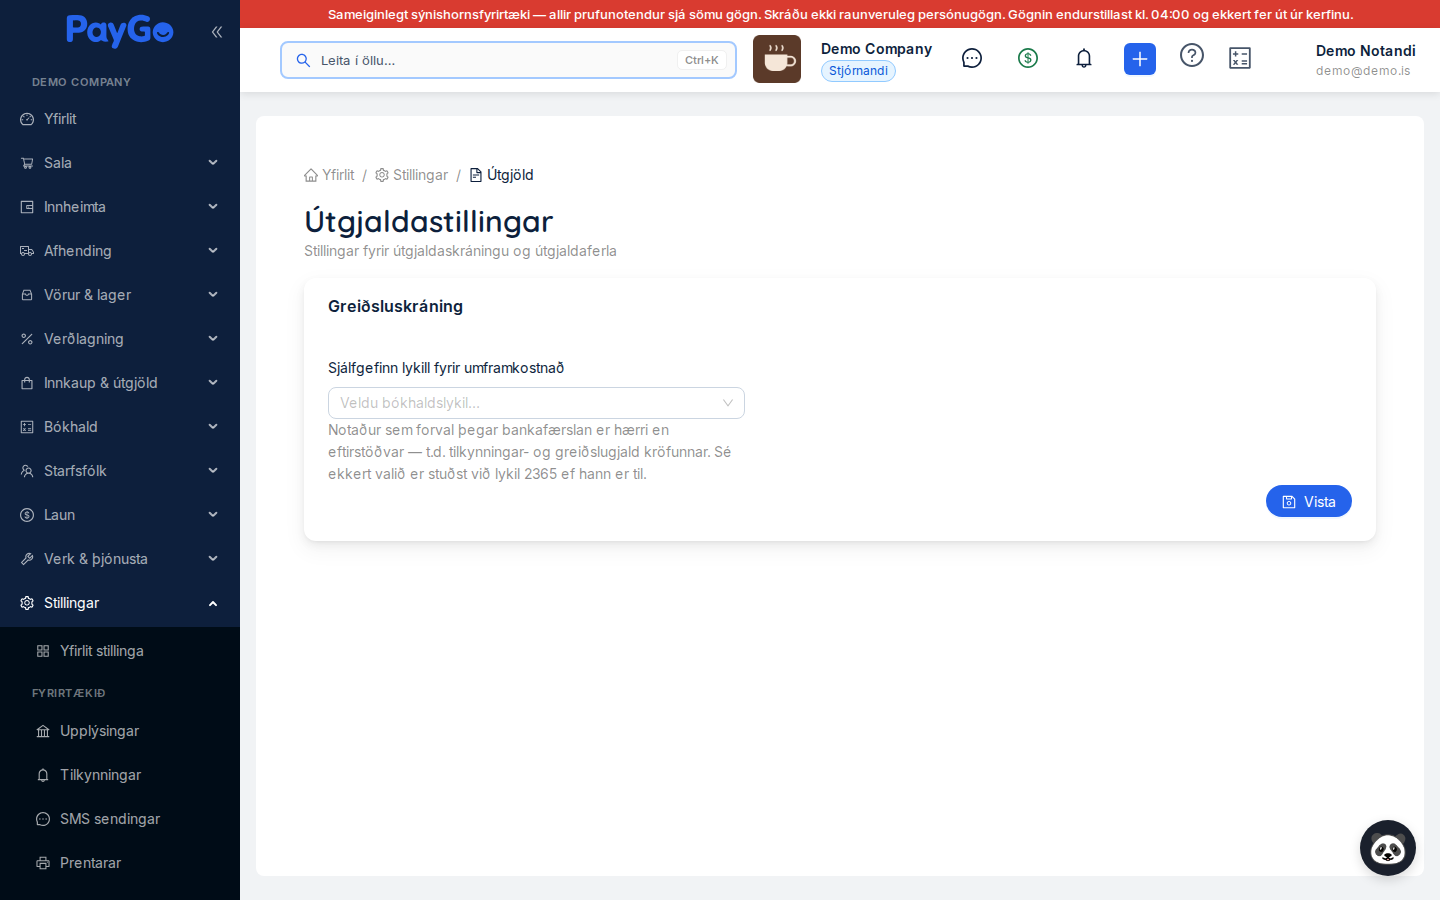Image resolution: width=1440 pixels, height=900 pixels.
Task: Click the blue plus quick-create button
Action: (x=1140, y=59)
